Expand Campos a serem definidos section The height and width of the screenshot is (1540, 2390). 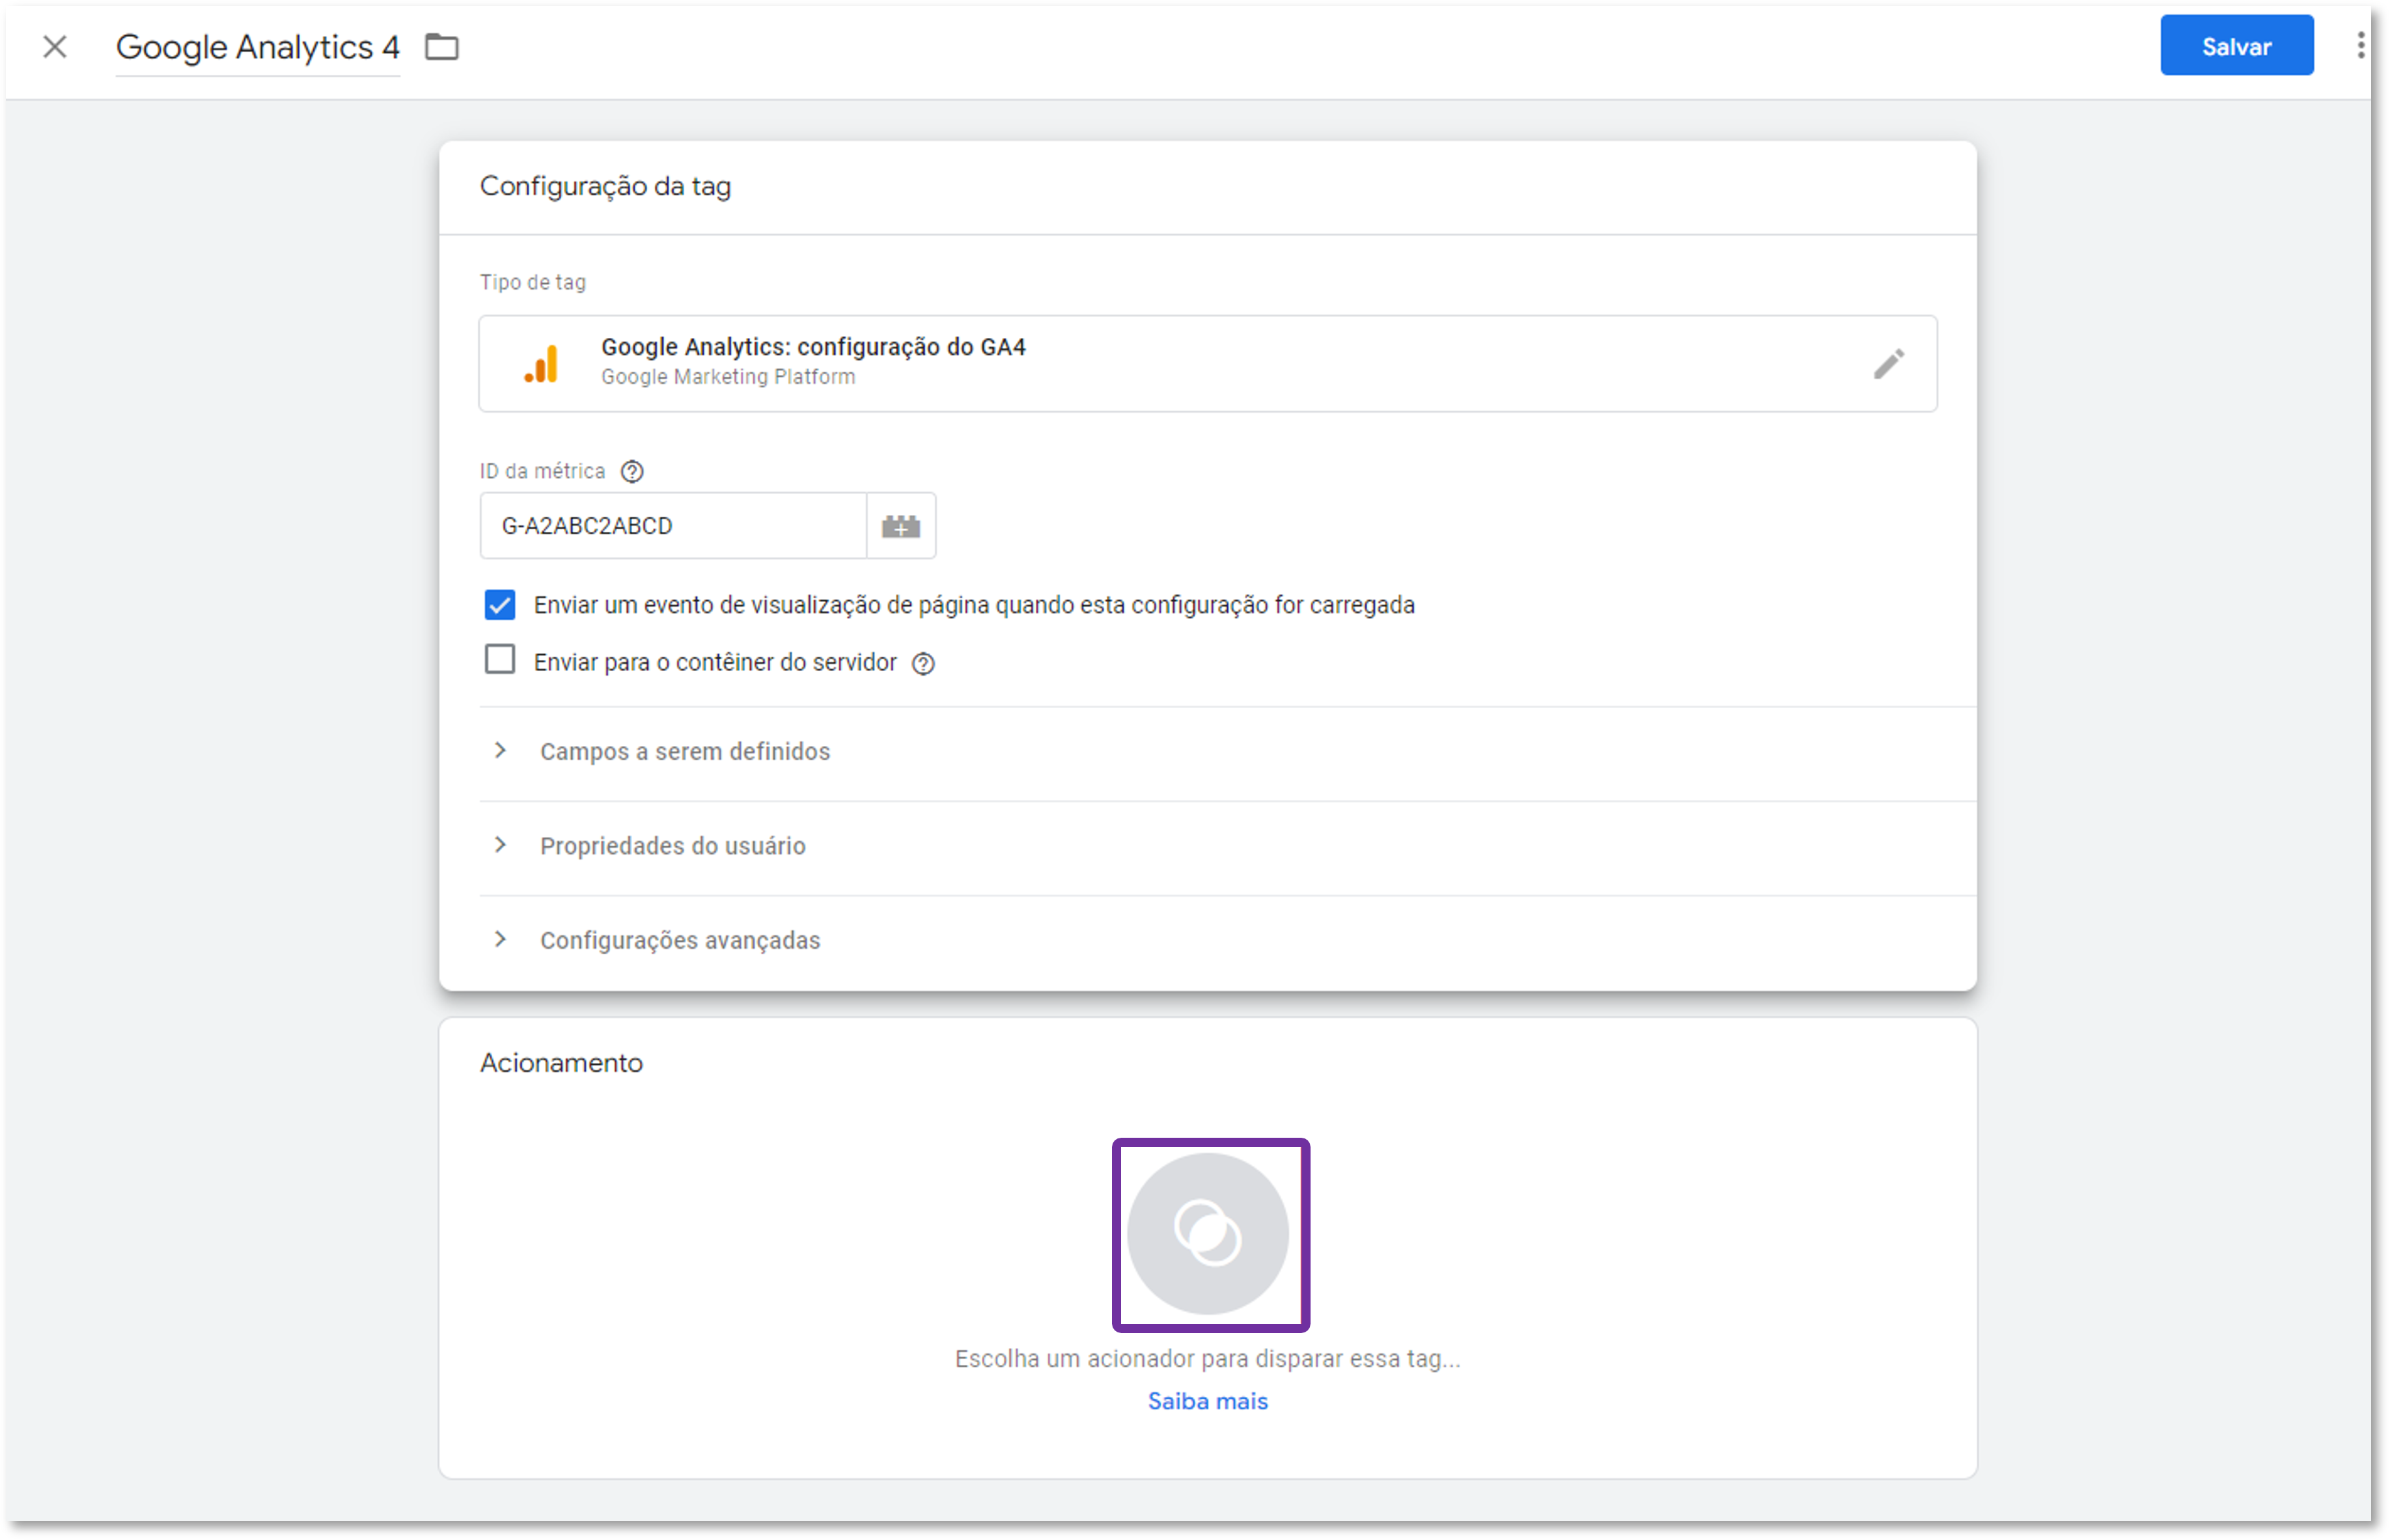(x=1227, y=752)
